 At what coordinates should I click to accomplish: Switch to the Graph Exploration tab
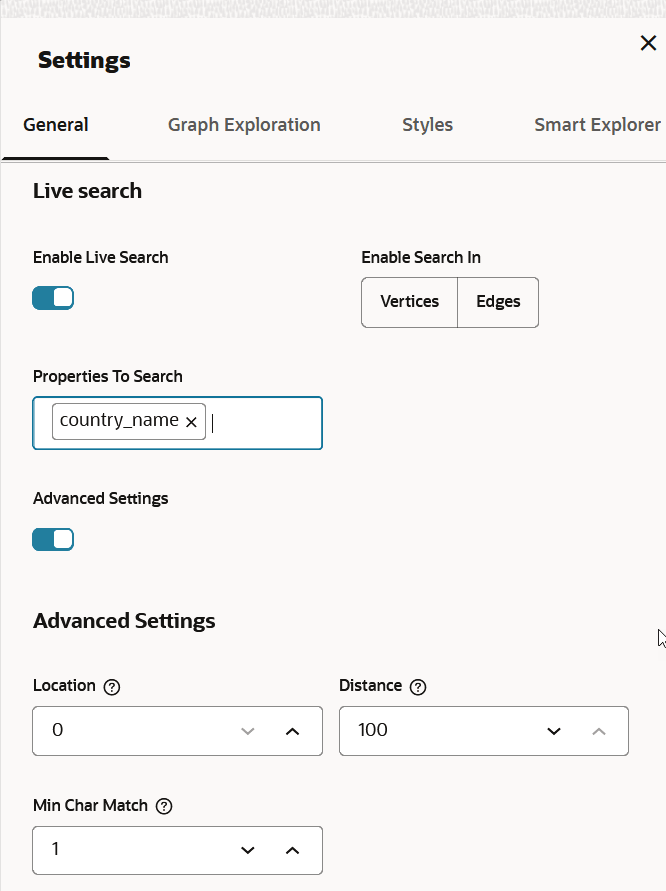(x=244, y=125)
